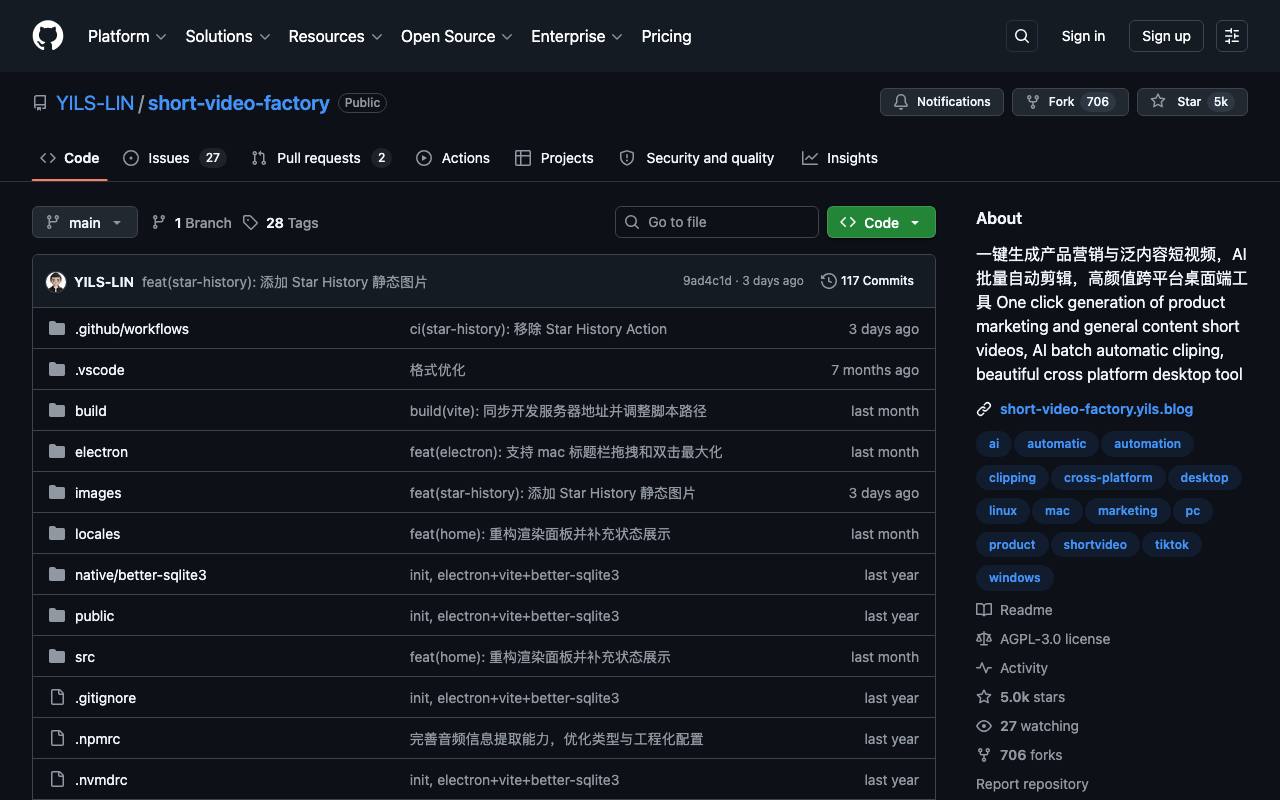The width and height of the screenshot is (1280, 800).
Task: Select the cross-platform topic tag
Action: (1108, 478)
